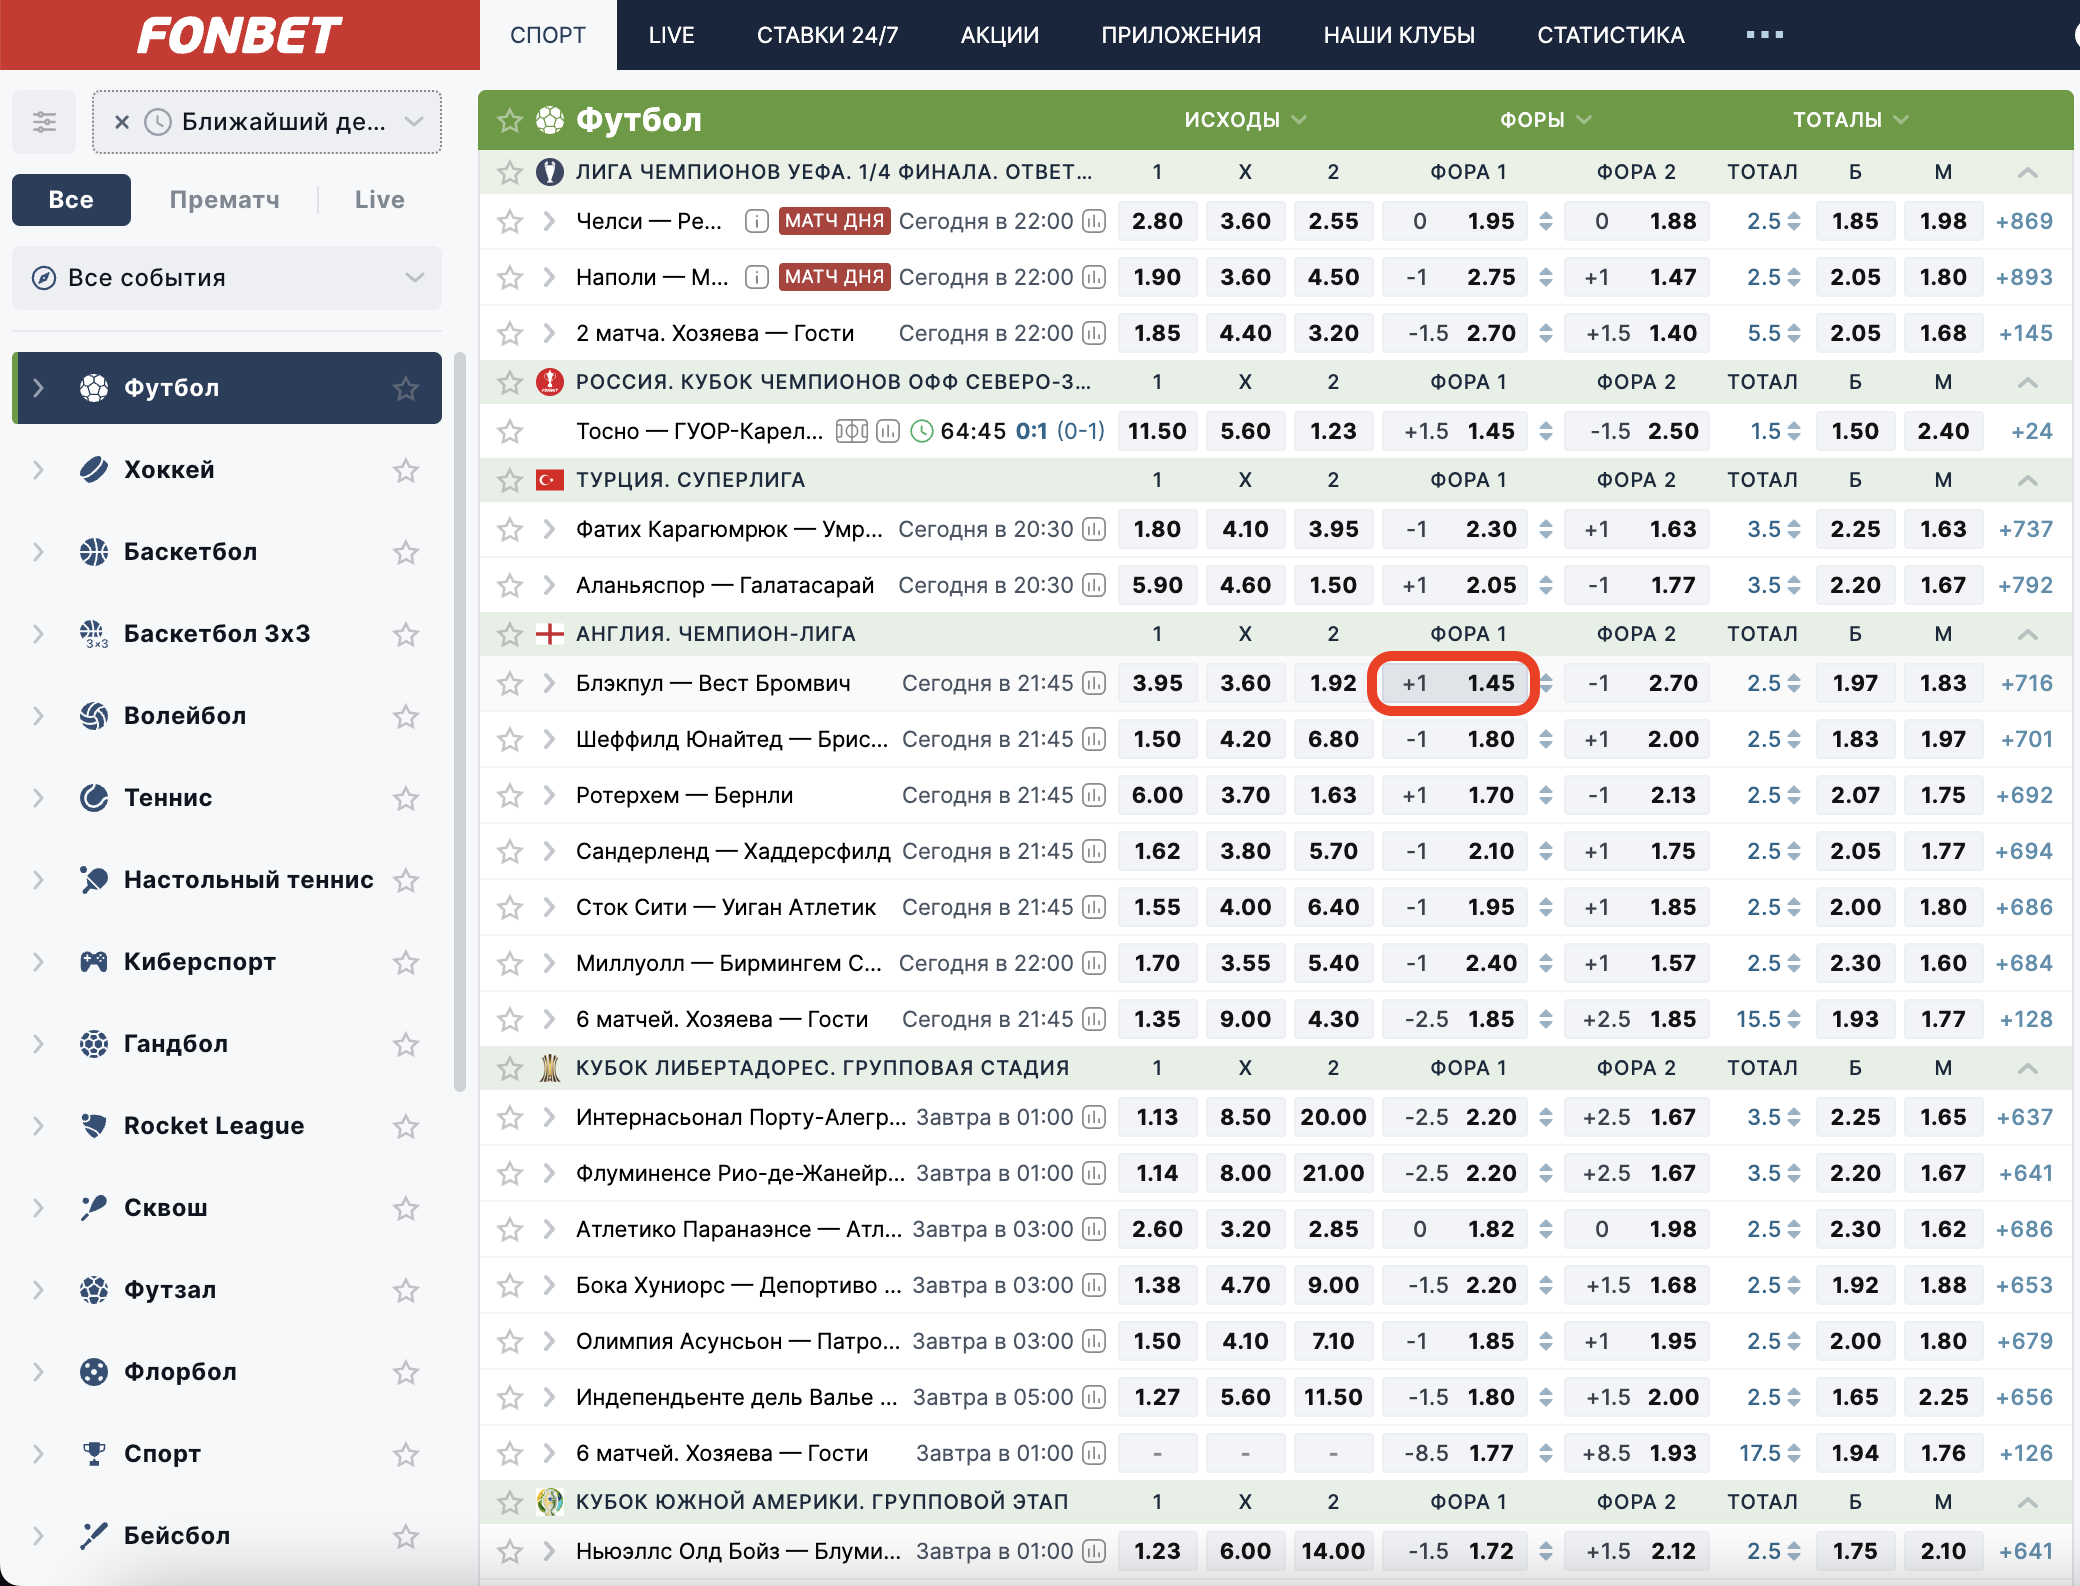Select Фора 1 +1 at 1.45 for Блэкпул

(x=1455, y=683)
